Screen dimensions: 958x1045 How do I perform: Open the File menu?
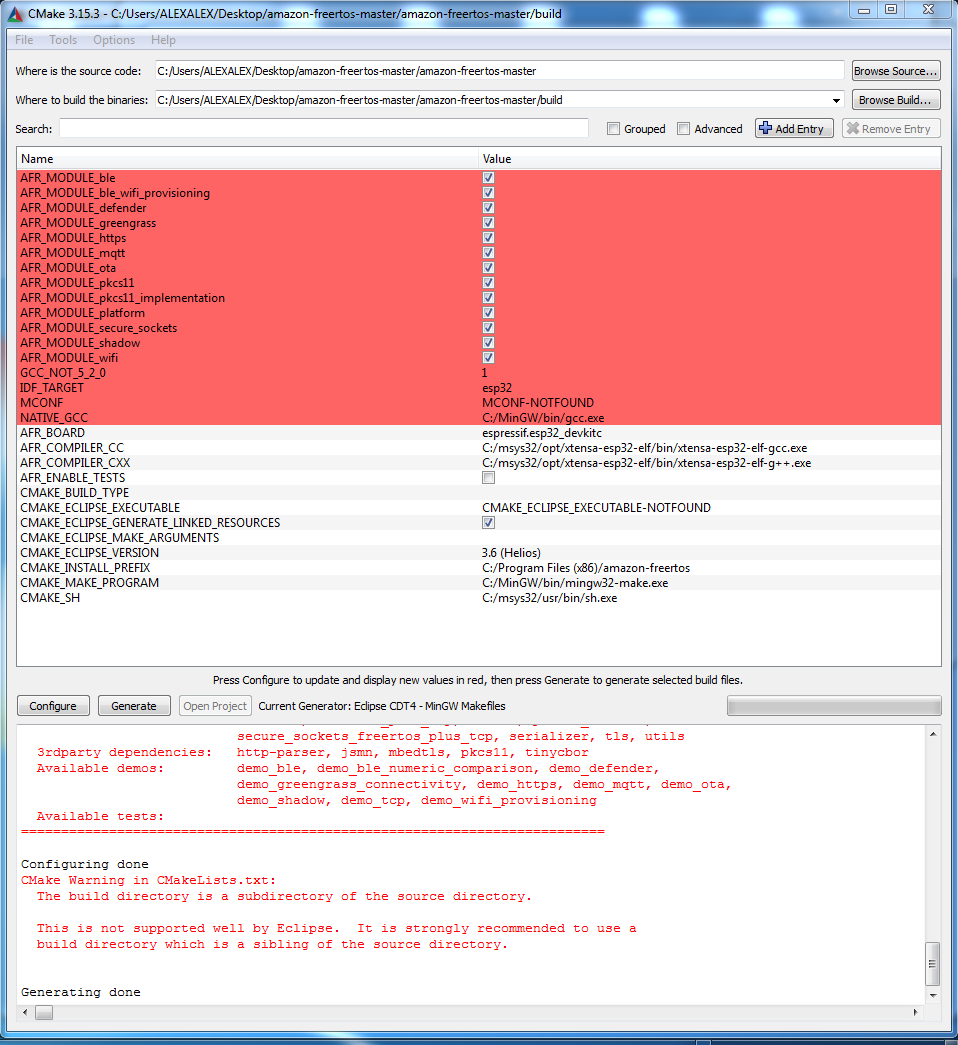click(x=24, y=40)
